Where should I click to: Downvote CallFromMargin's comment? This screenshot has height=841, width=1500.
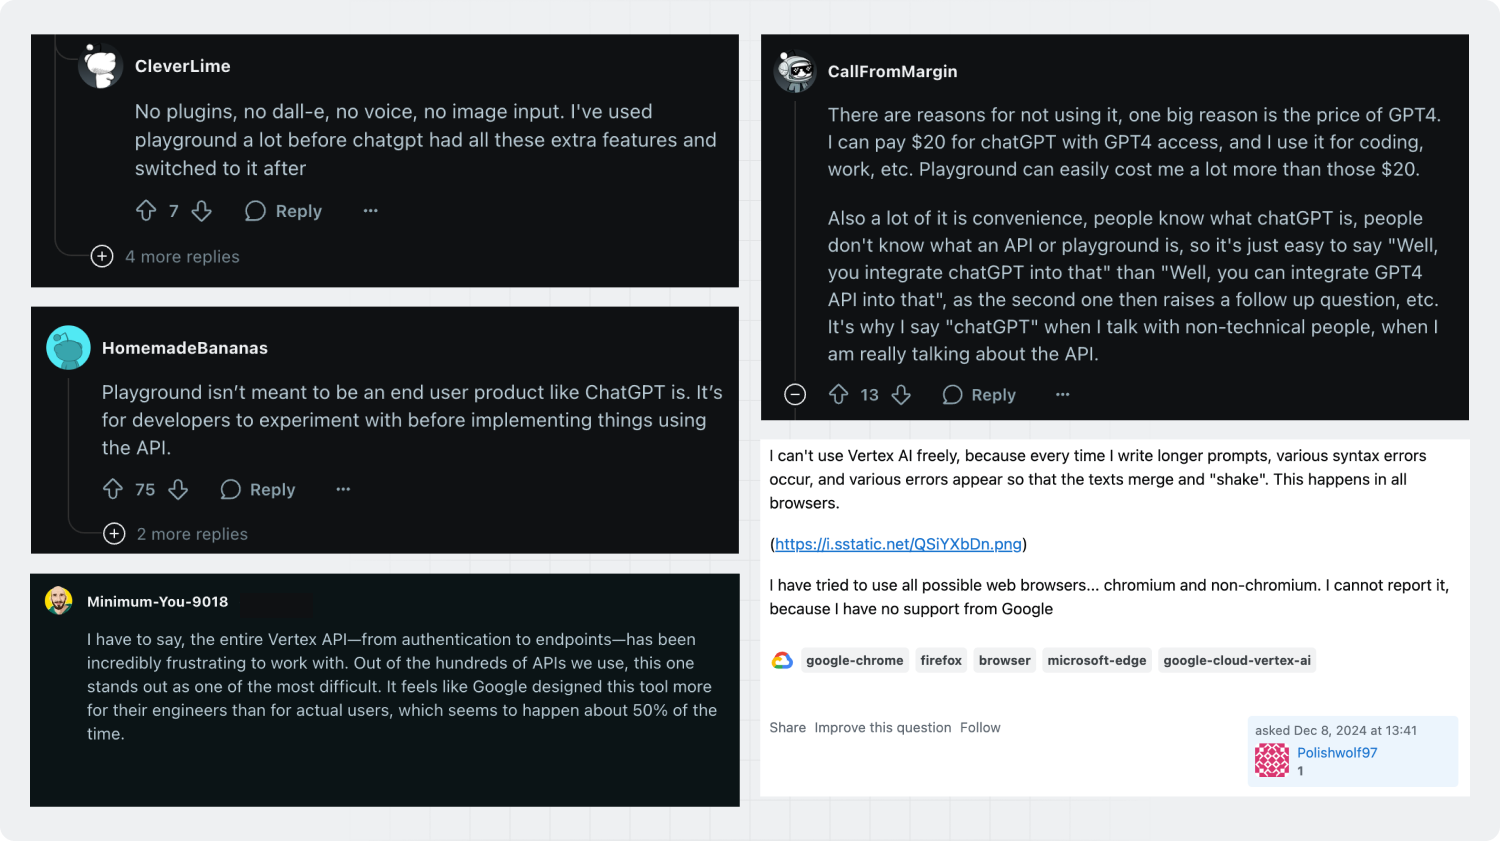point(901,395)
